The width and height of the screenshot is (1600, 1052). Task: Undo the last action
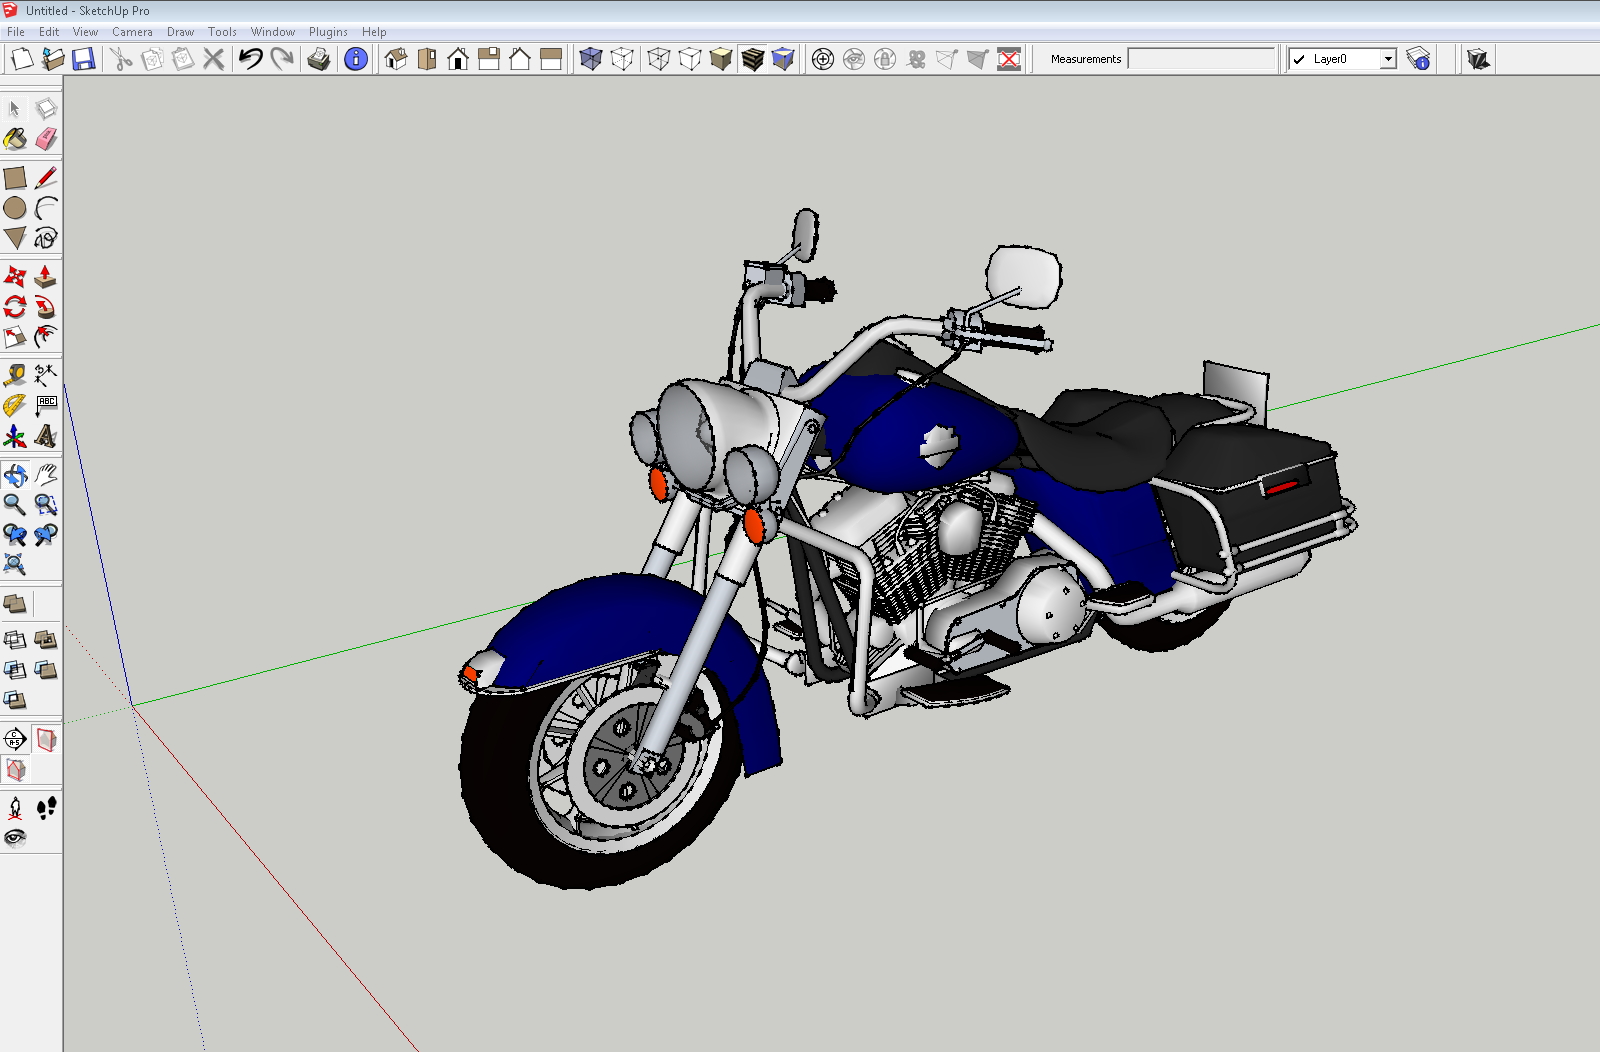251,59
